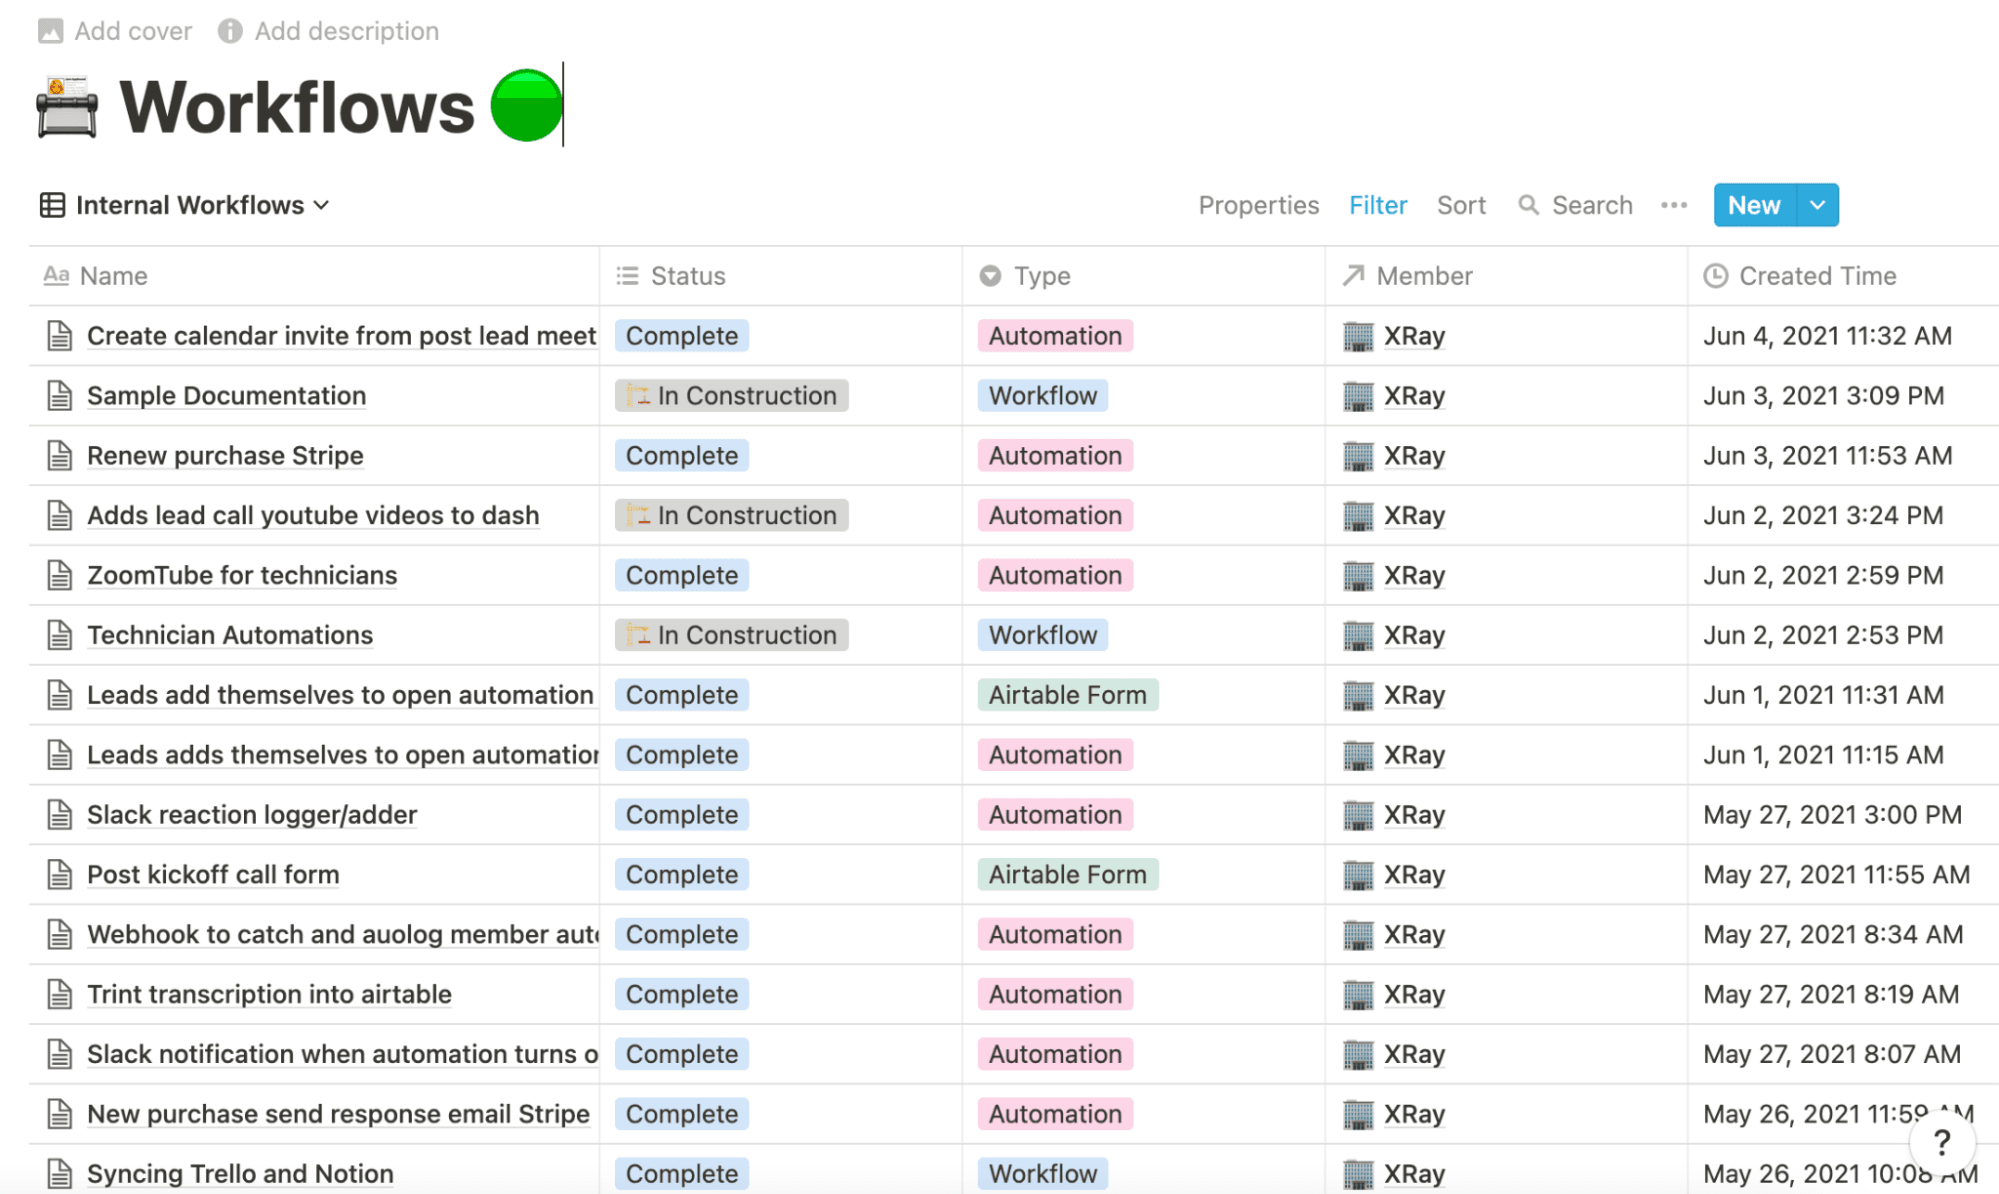Click the Created Time column header
This screenshot has height=1194, width=1999.
(x=1816, y=276)
